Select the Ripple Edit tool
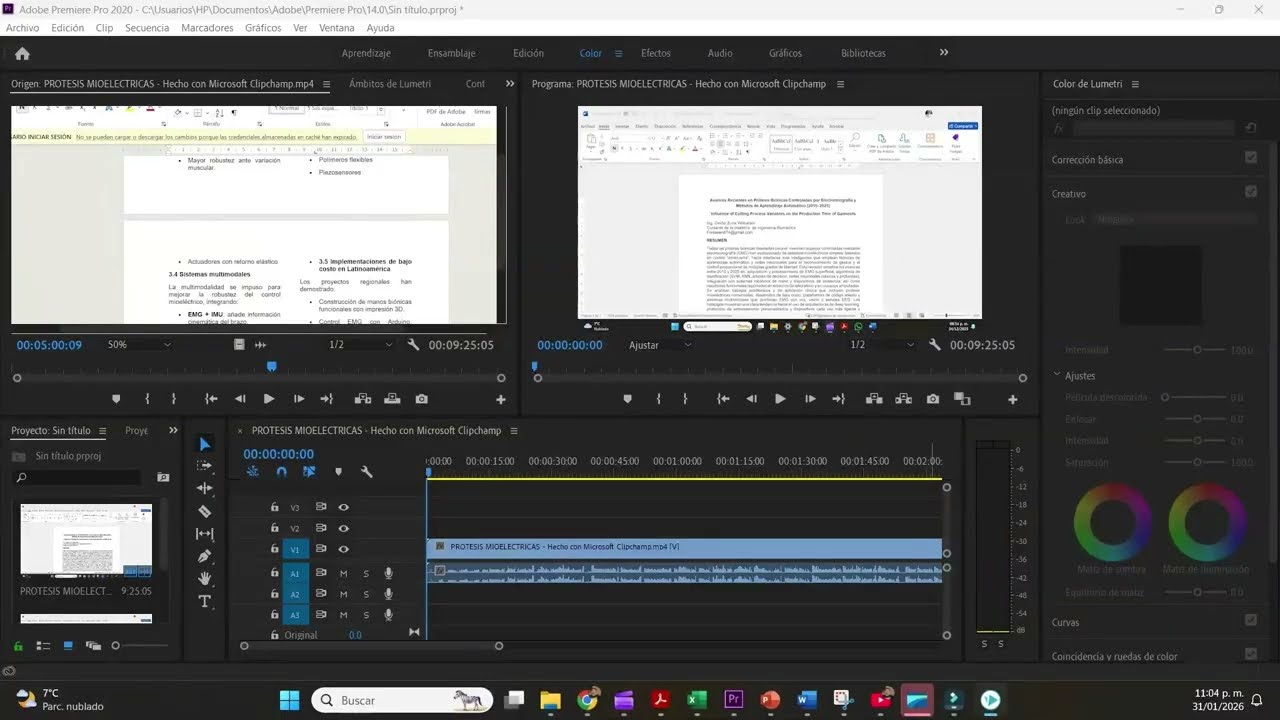 (205, 488)
